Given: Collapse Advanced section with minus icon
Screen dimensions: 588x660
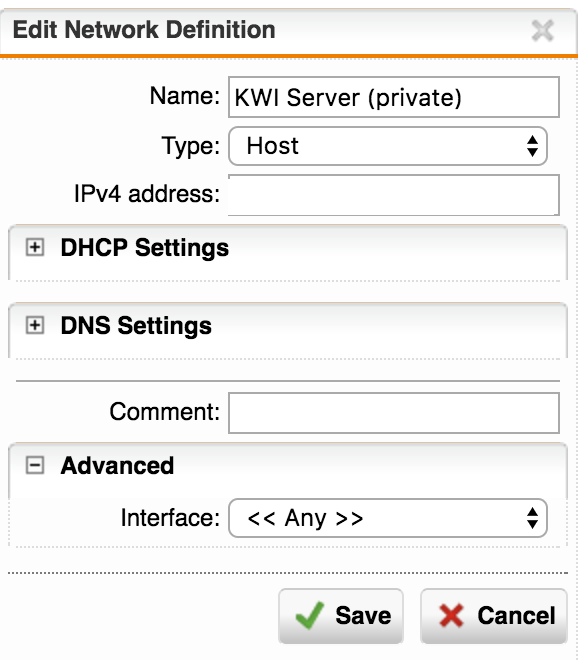Looking at the screenshot, I should 35,466.
